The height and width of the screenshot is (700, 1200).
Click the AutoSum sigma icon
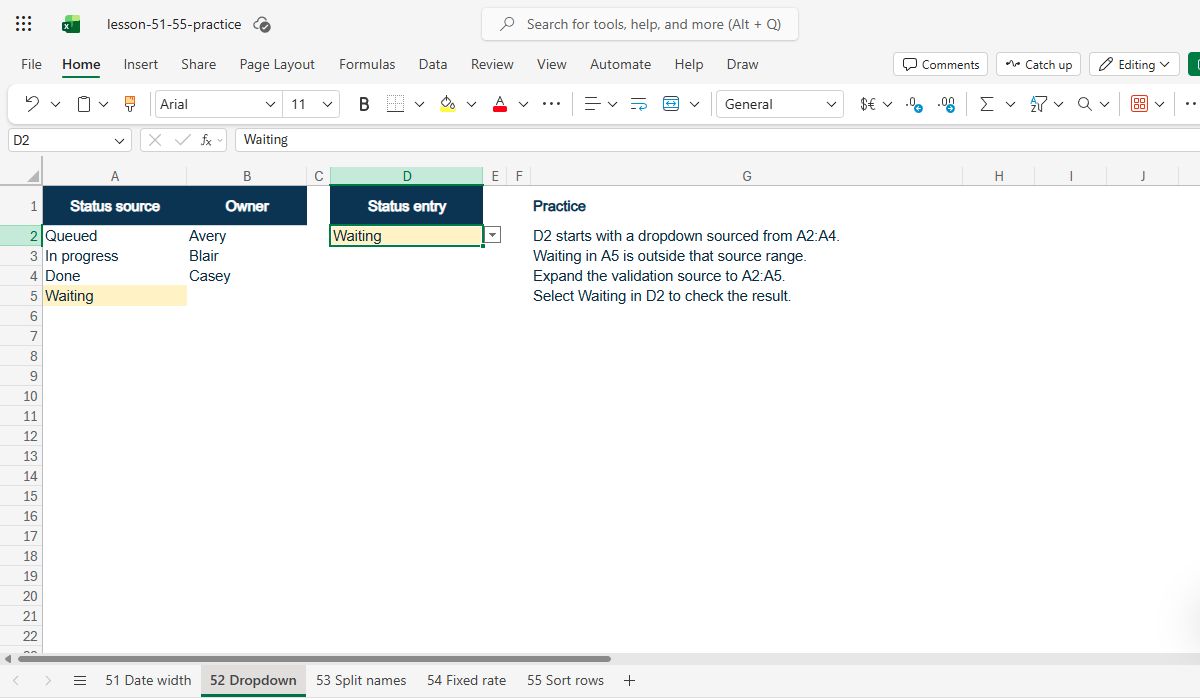pyautogui.click(x=987, y=104)
